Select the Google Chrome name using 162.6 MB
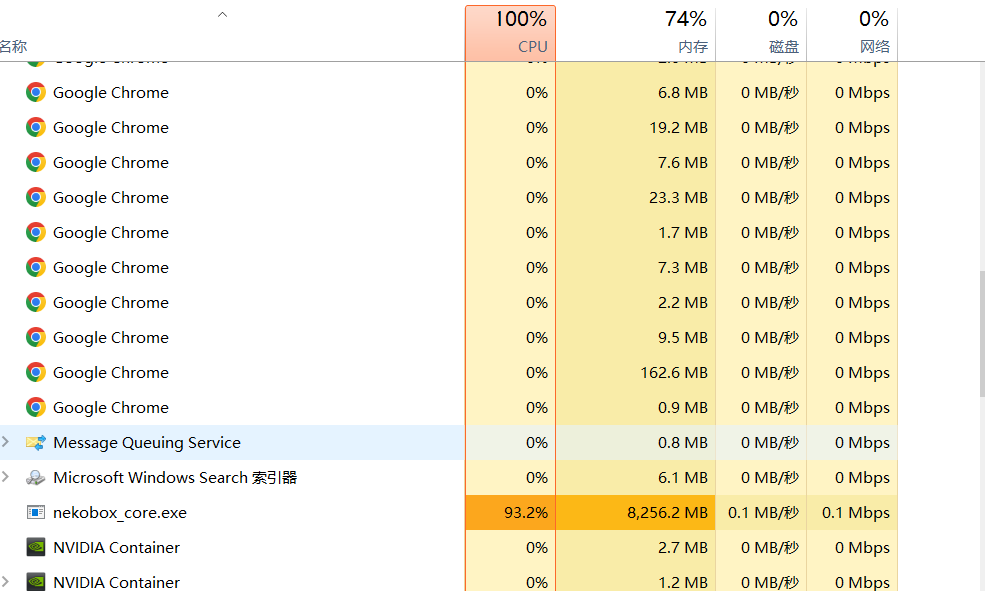 [x=111, y=372]
